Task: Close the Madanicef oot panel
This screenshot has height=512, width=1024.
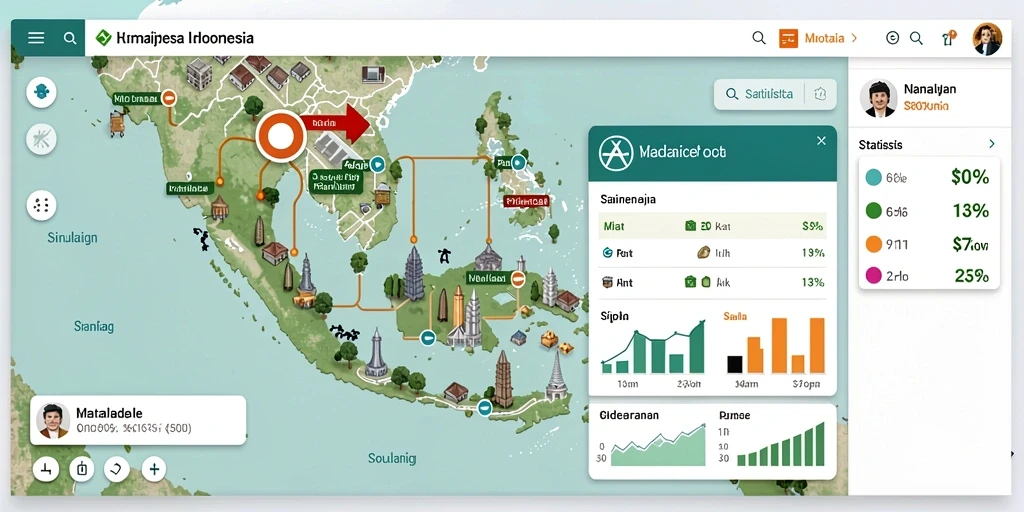Action: pos(822,140)
